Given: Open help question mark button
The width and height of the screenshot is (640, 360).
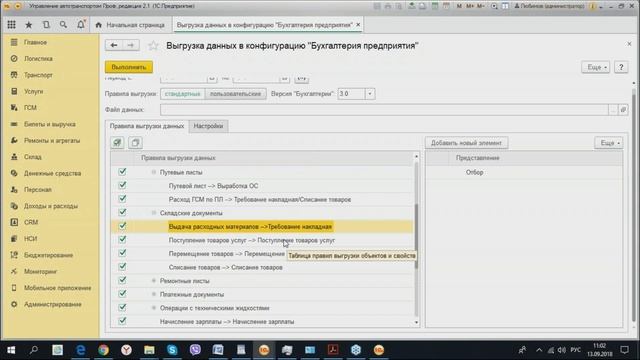Looking at the screenshot, I should (621, 67).
